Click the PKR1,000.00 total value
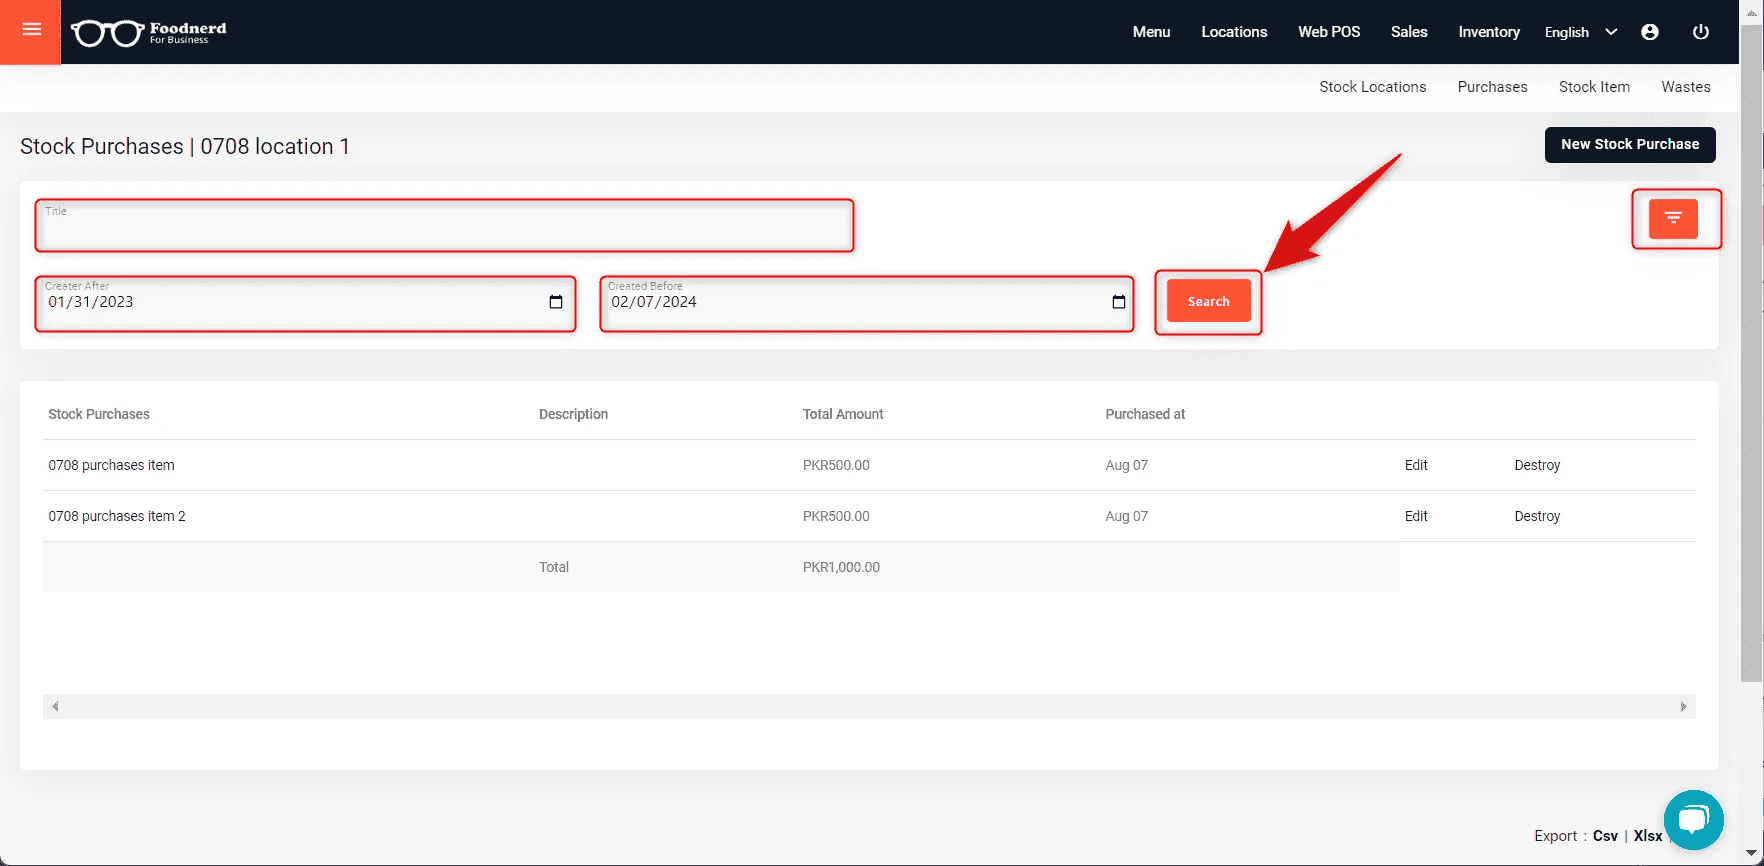 pyautogui.click(x=841, y=567)
